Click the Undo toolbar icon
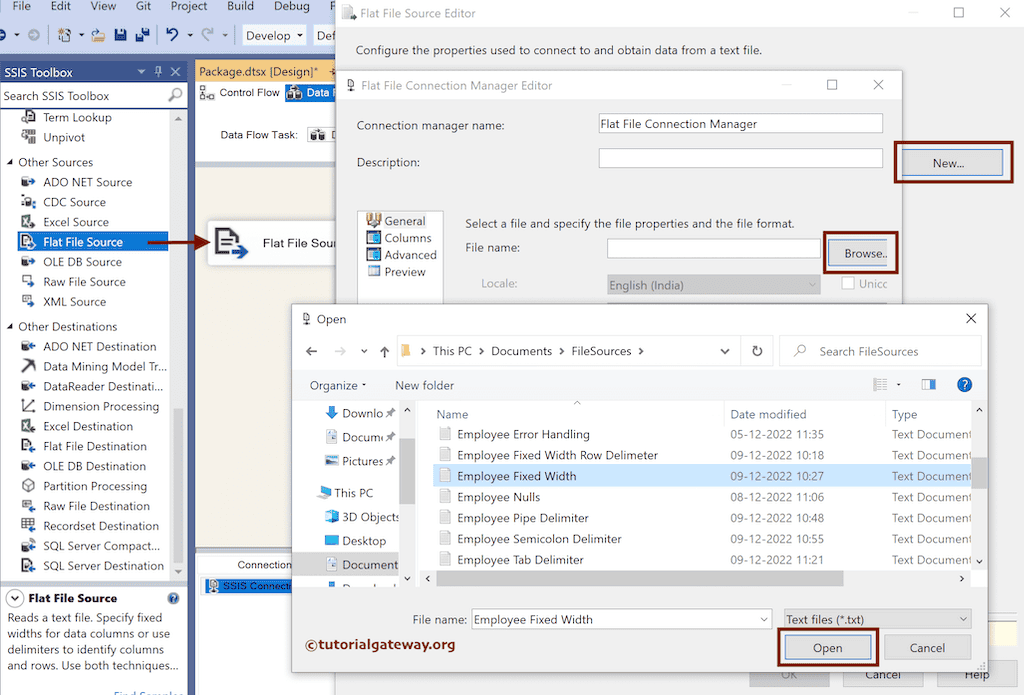Image resolution: width=1024 pixels, height=695 pixels. [x=174, y=33]
